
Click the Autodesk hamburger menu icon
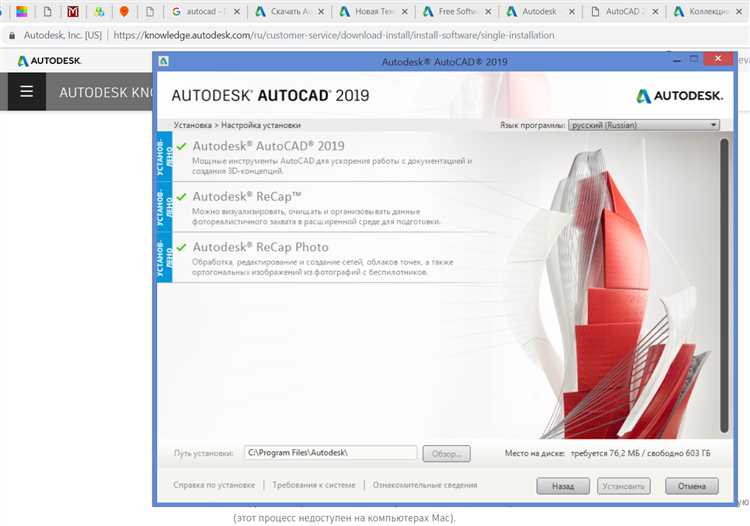coord(26,91)
